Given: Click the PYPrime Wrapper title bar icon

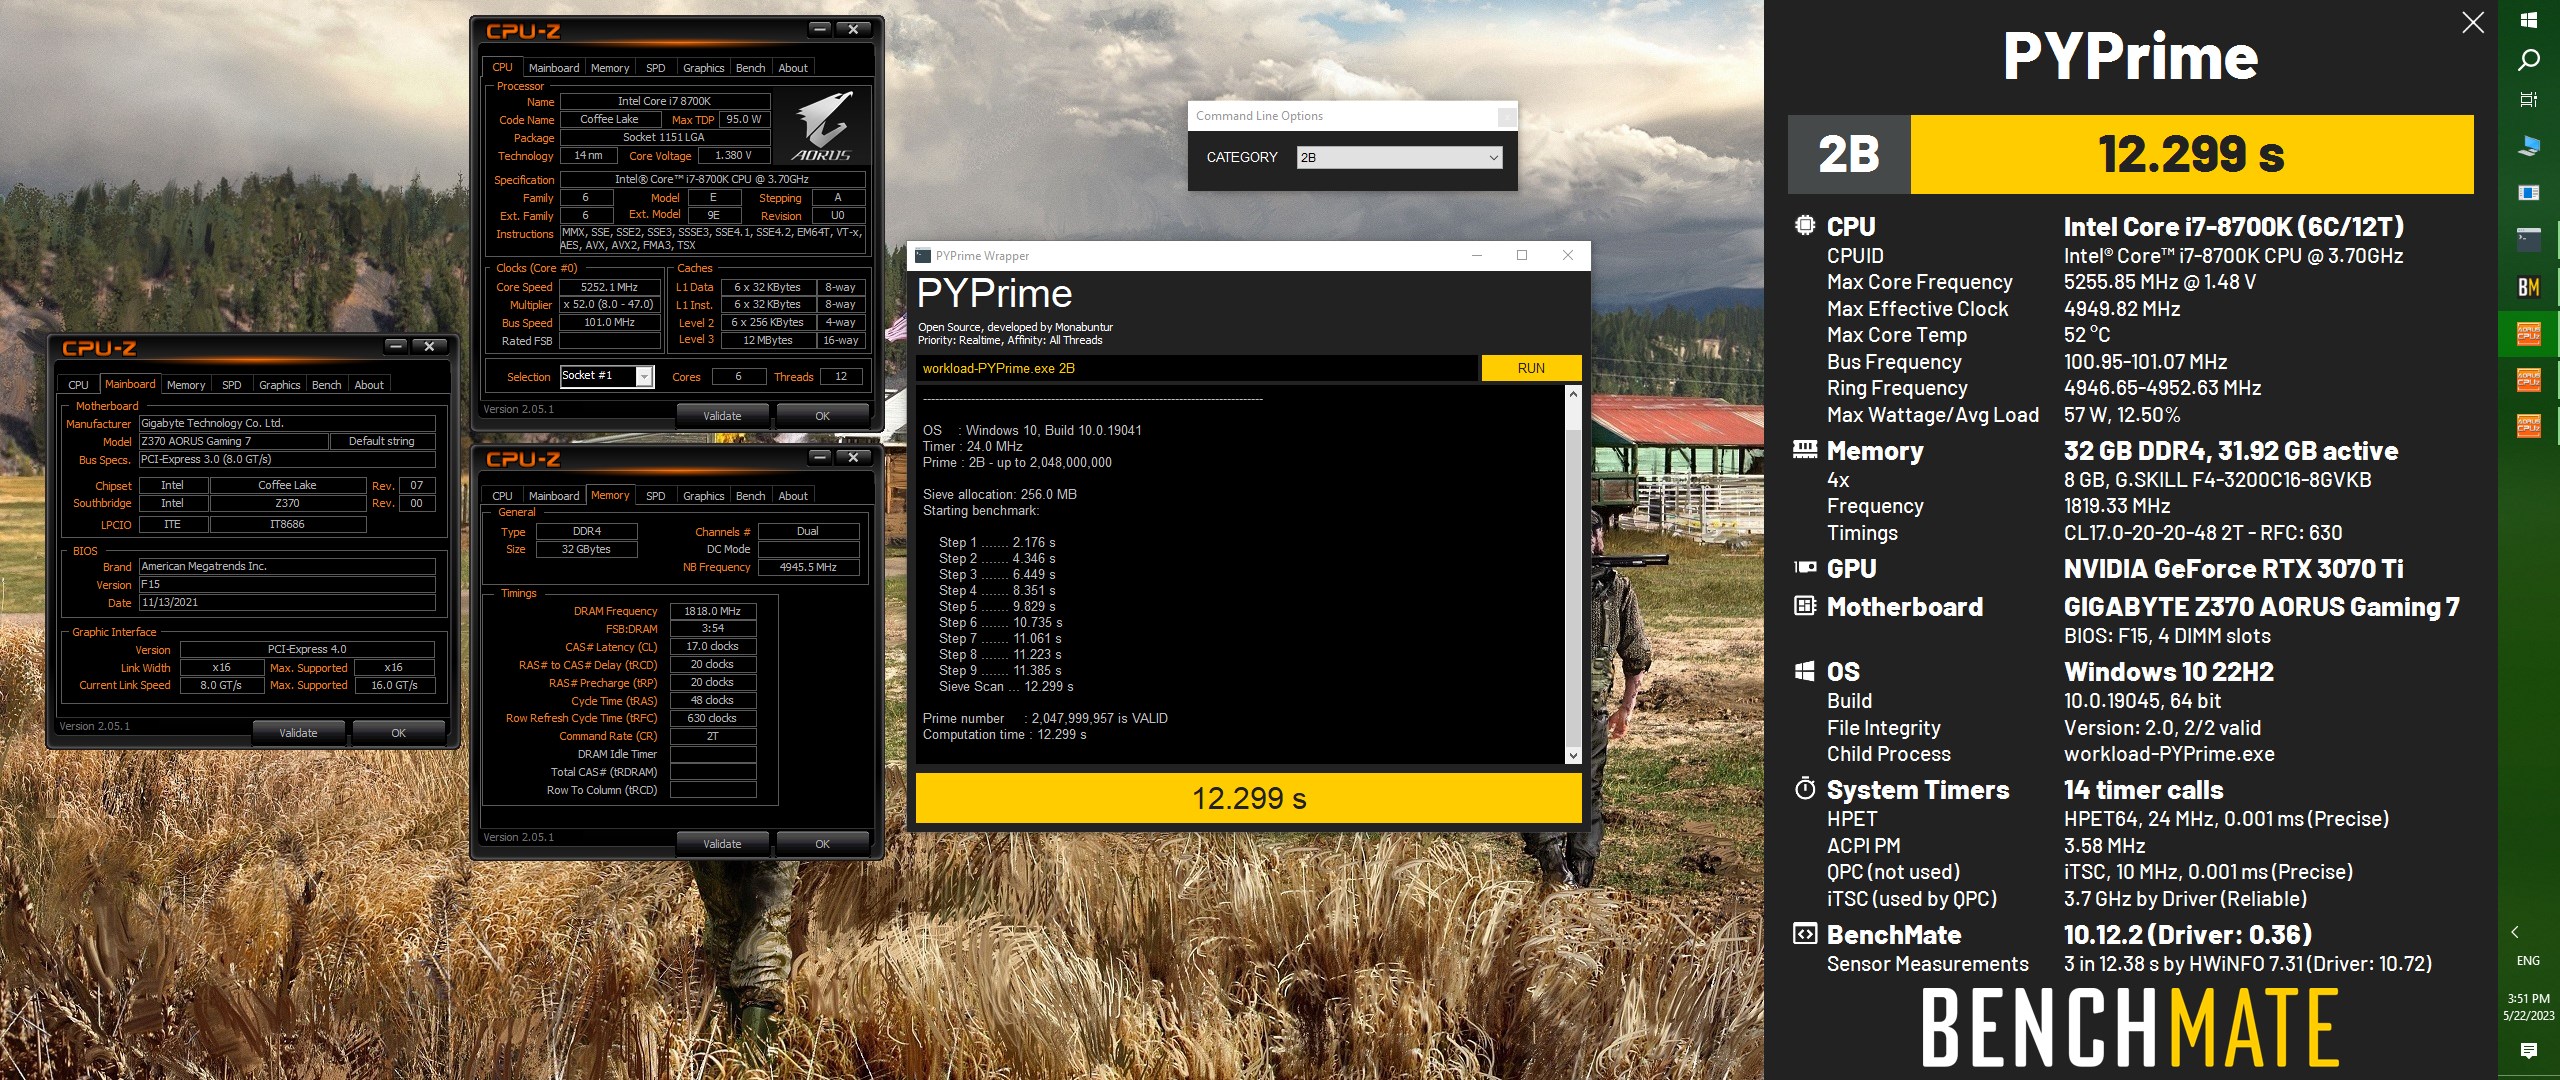Looking at the screenshot, I should [x=923, y=256].
